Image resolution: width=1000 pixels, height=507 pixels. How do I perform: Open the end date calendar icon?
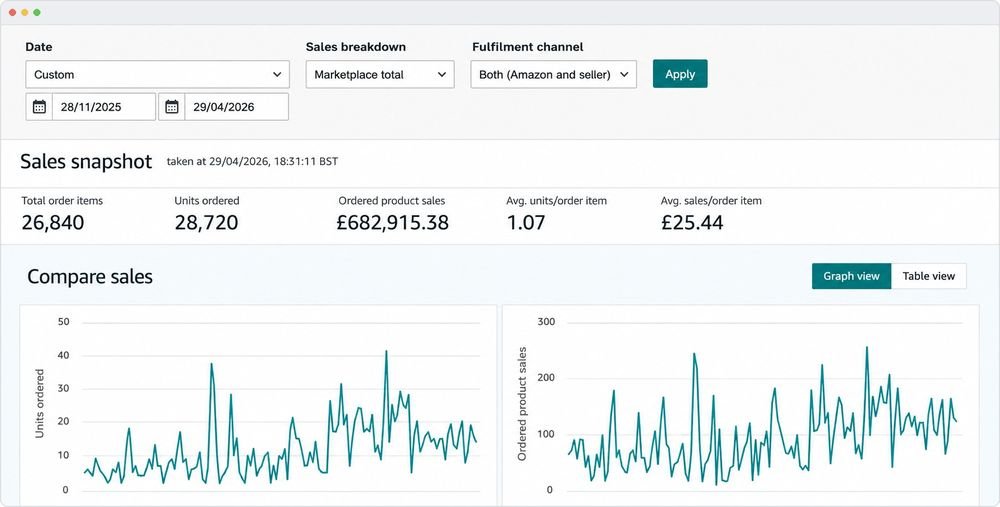pos(172,107)
